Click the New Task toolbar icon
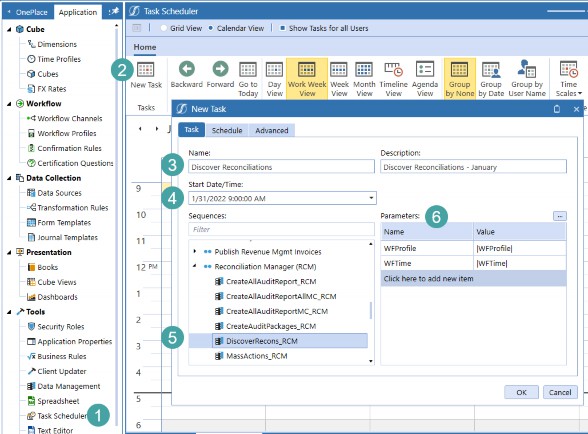 coord(146,70)
